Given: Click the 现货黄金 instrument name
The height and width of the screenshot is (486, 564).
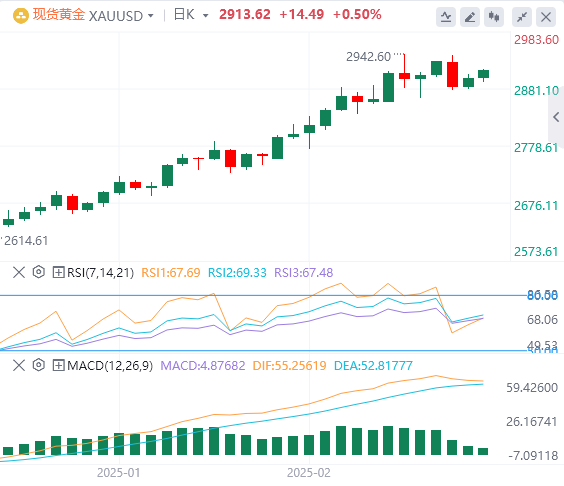Looking at the screenshot, I should point(59,15).
